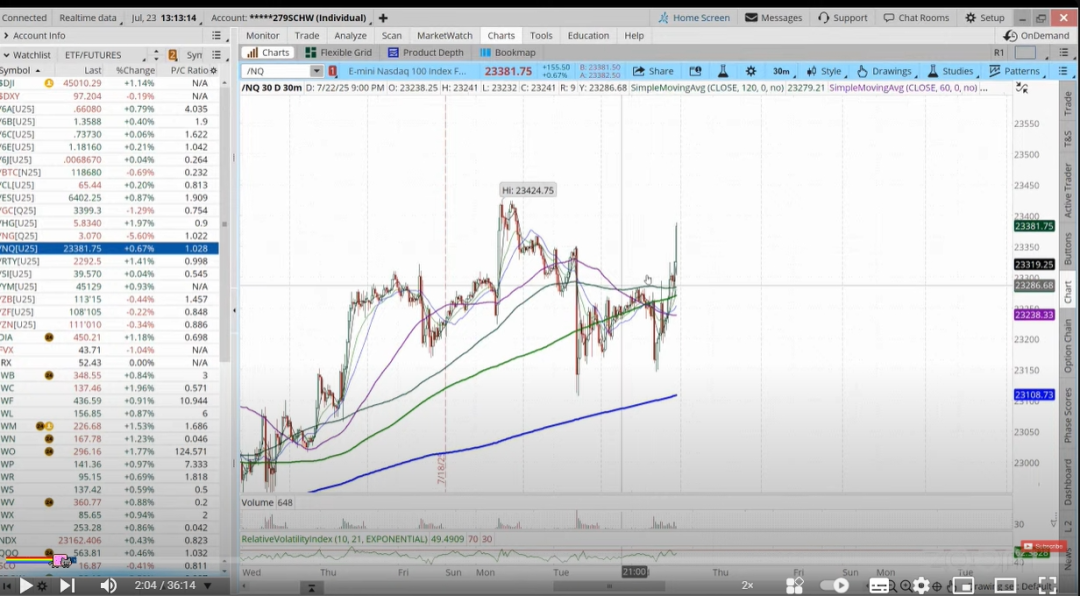Screen dimensions: 1080x596
Task: Click the orange symbol link color icon in Watchlist
Action: tap(173, 55)
